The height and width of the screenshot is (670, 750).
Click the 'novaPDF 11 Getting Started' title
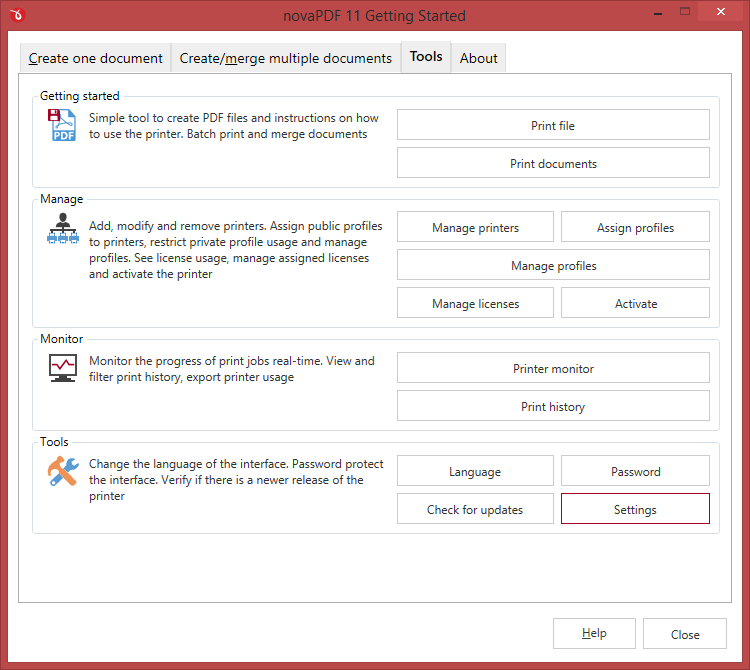pos(374,16)
